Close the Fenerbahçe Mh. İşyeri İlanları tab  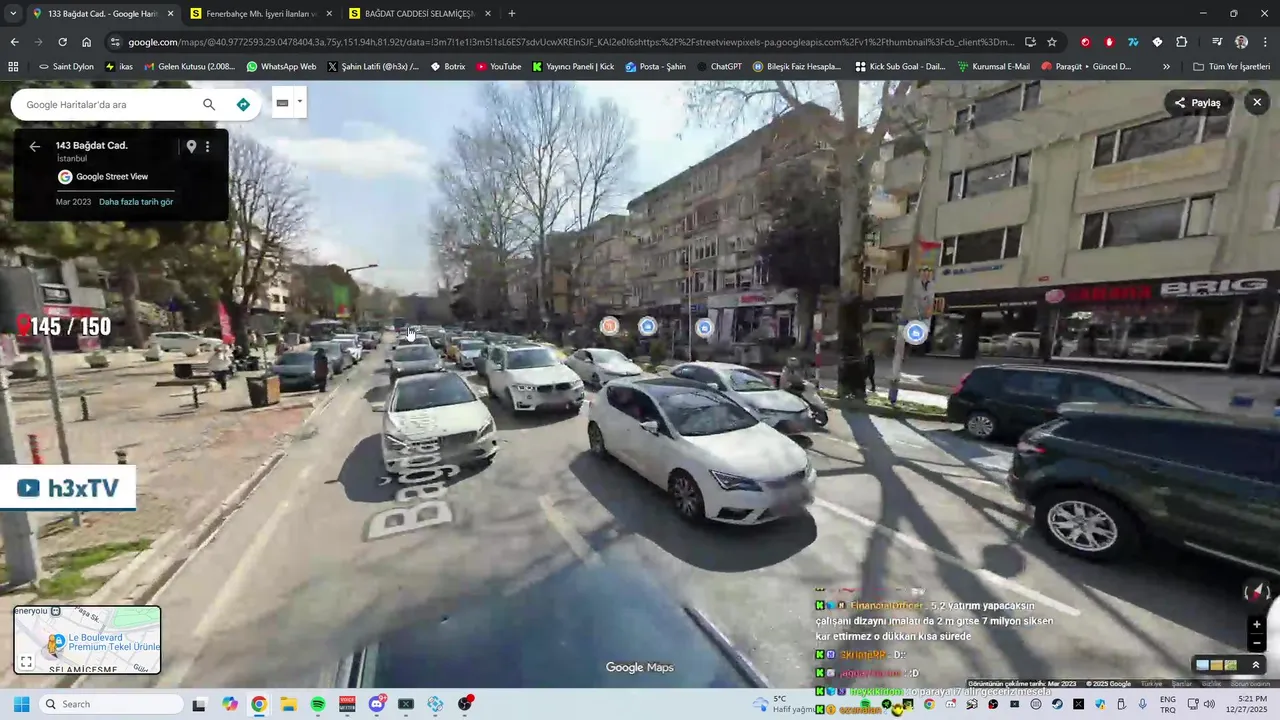coord(329,14)
